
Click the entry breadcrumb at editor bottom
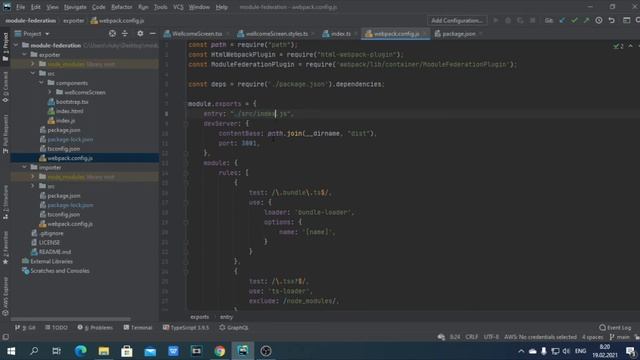click(x=226, y=317)
